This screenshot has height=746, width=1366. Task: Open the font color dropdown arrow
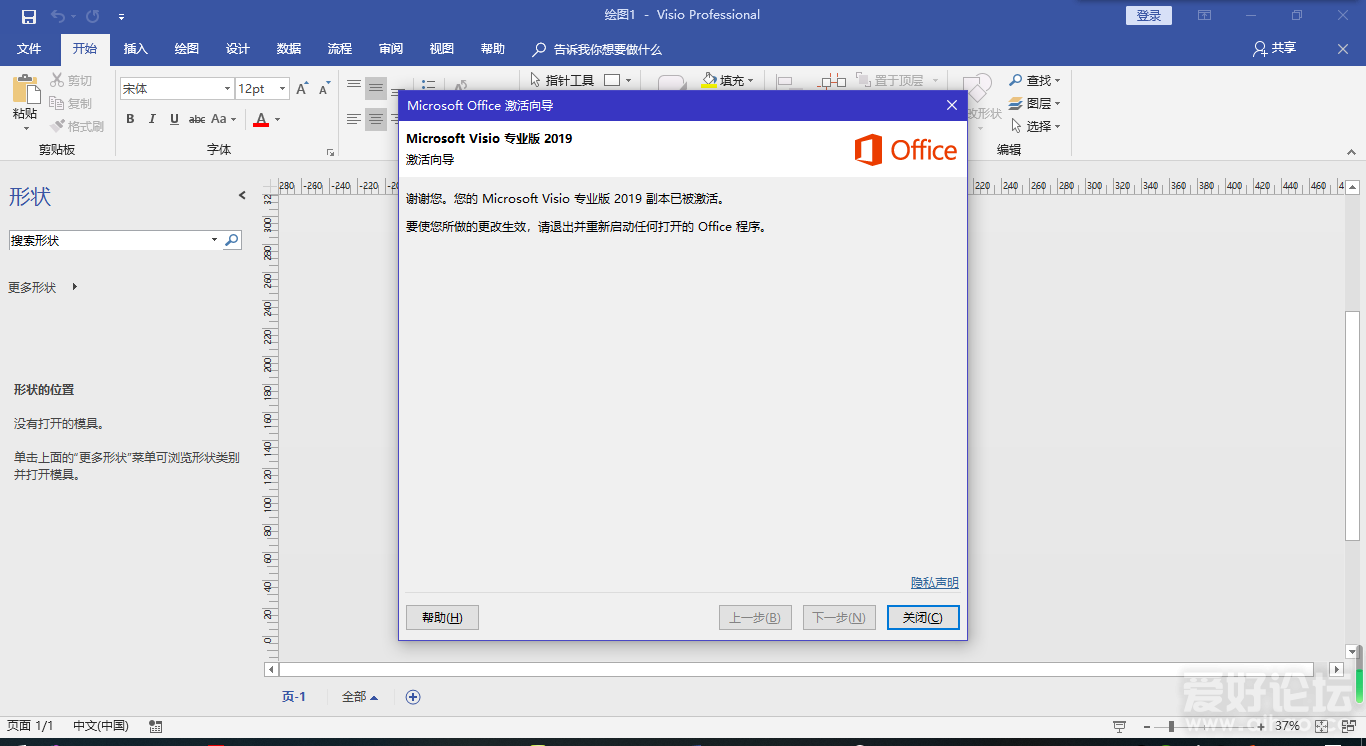[x=278, y=120]
